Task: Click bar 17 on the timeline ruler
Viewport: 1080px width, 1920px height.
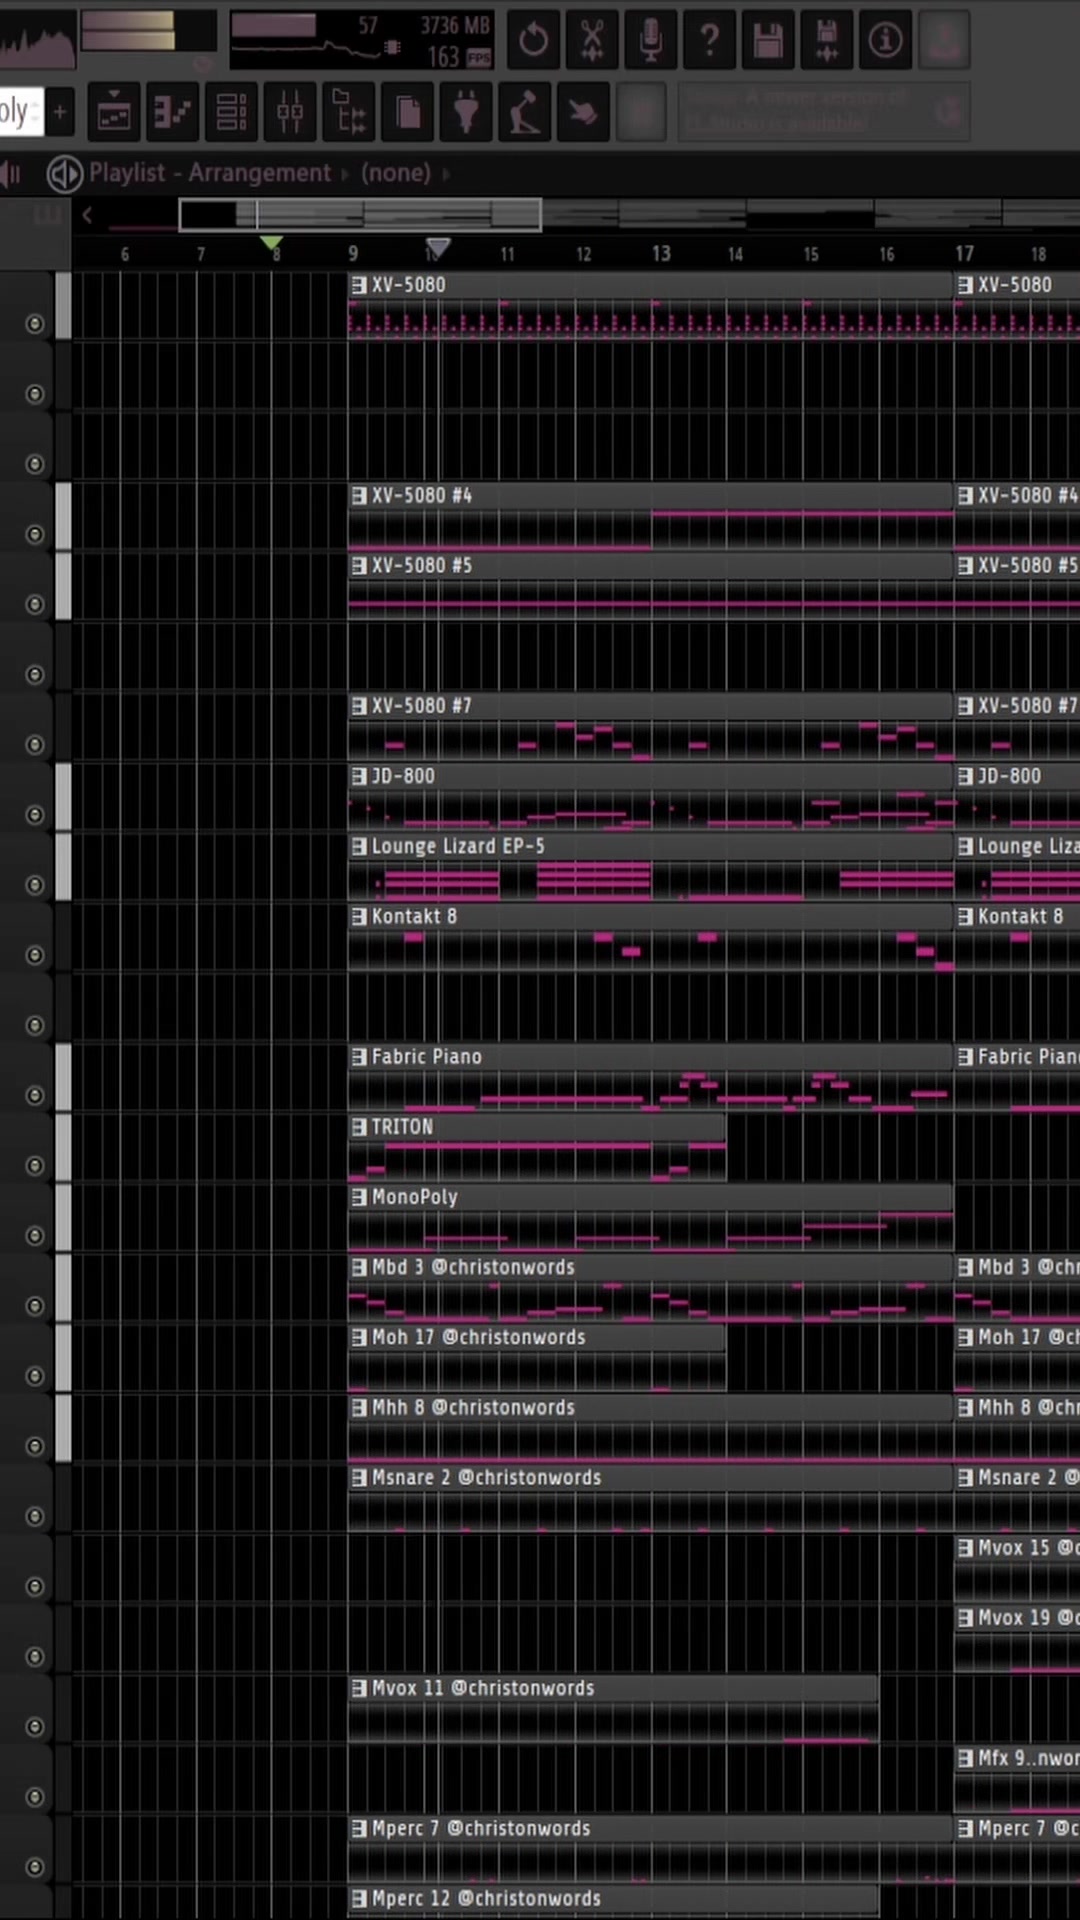Action: click(x=964, y=254)
